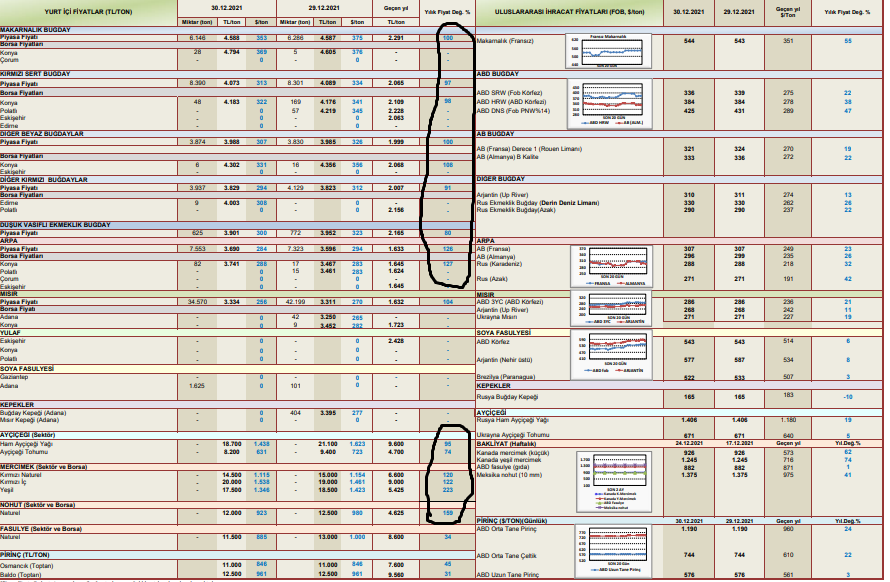Click the 'YURT İÇİ FİYATLAR (TL/TON)' header
This screenshot has width=890, height=582.
88,12
